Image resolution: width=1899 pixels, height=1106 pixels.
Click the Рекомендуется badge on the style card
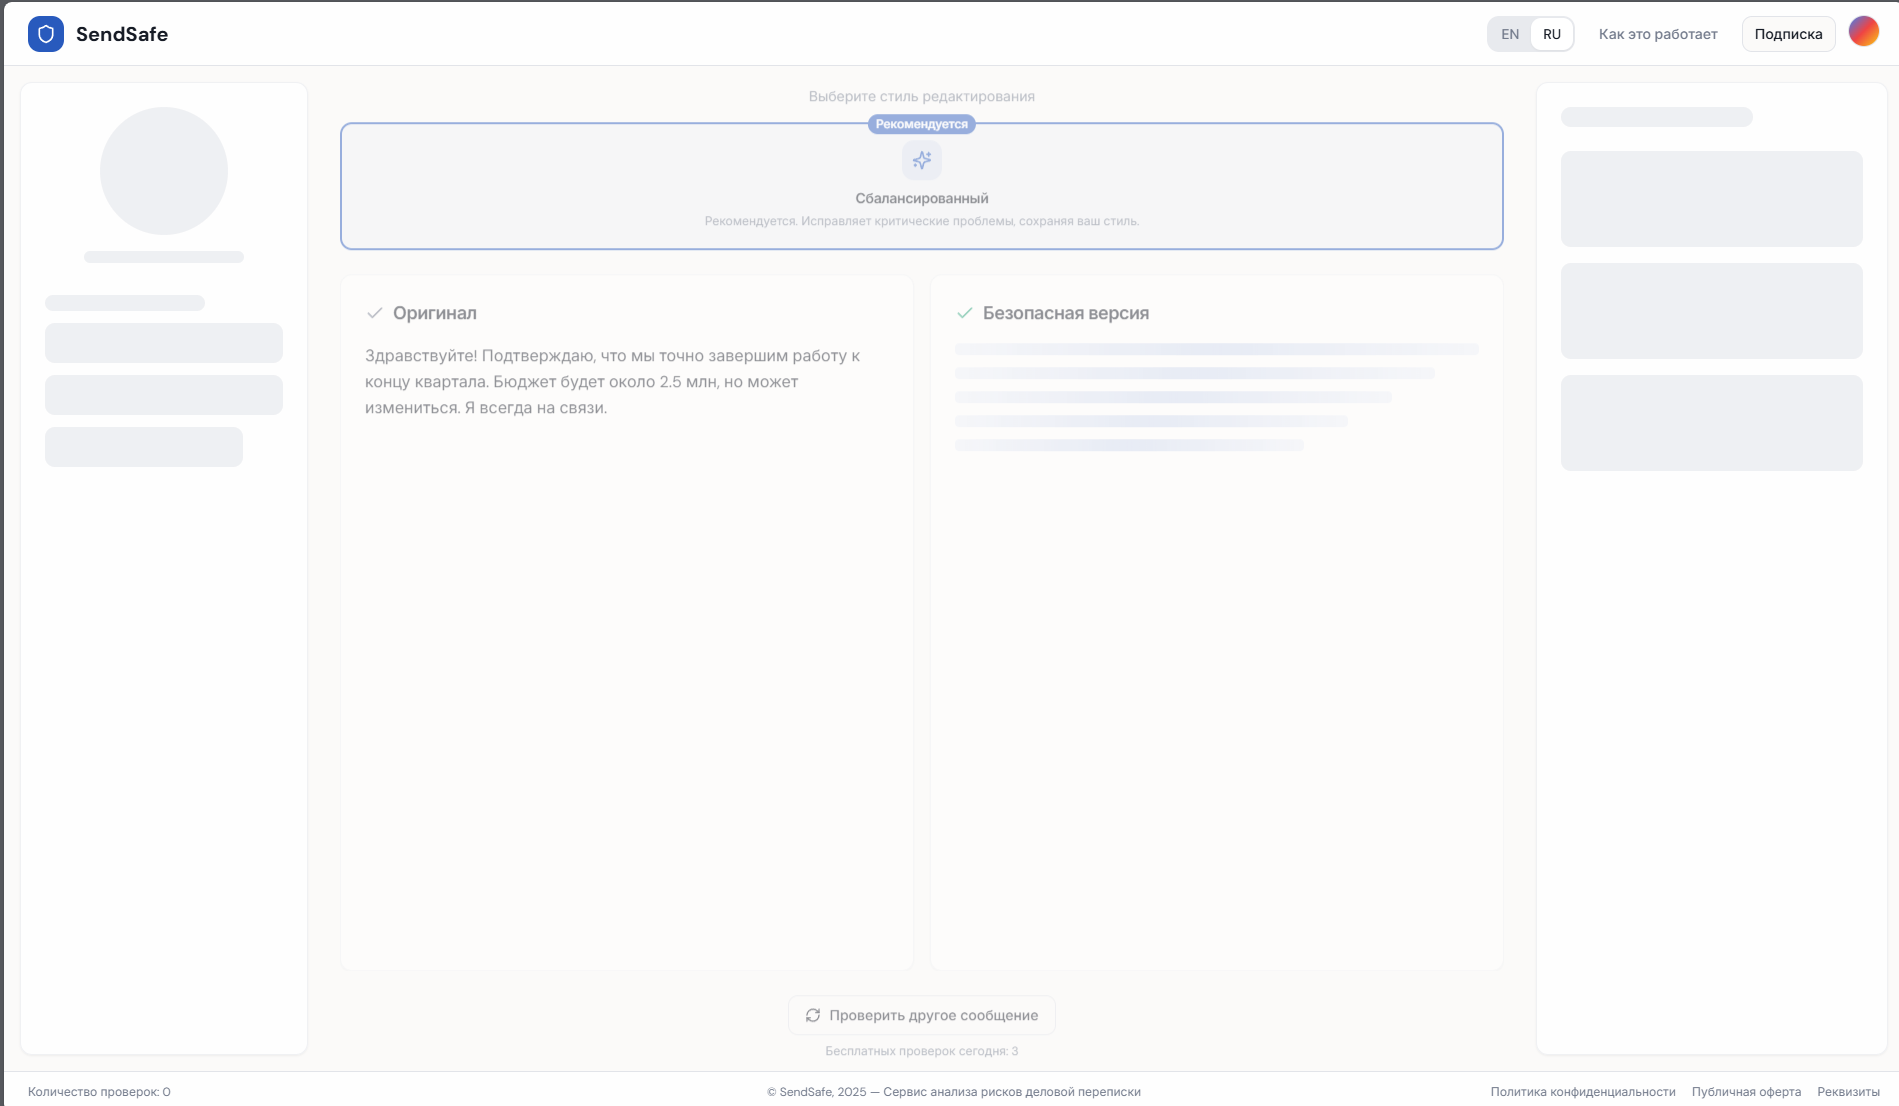point(921,124)
